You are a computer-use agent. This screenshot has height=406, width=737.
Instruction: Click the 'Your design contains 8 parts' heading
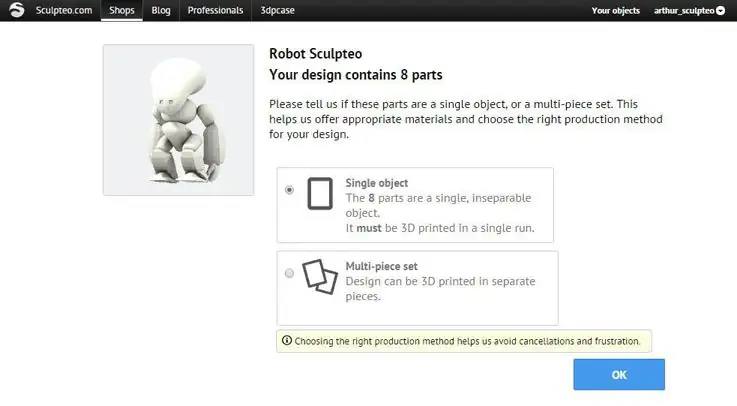click(355, 75)
